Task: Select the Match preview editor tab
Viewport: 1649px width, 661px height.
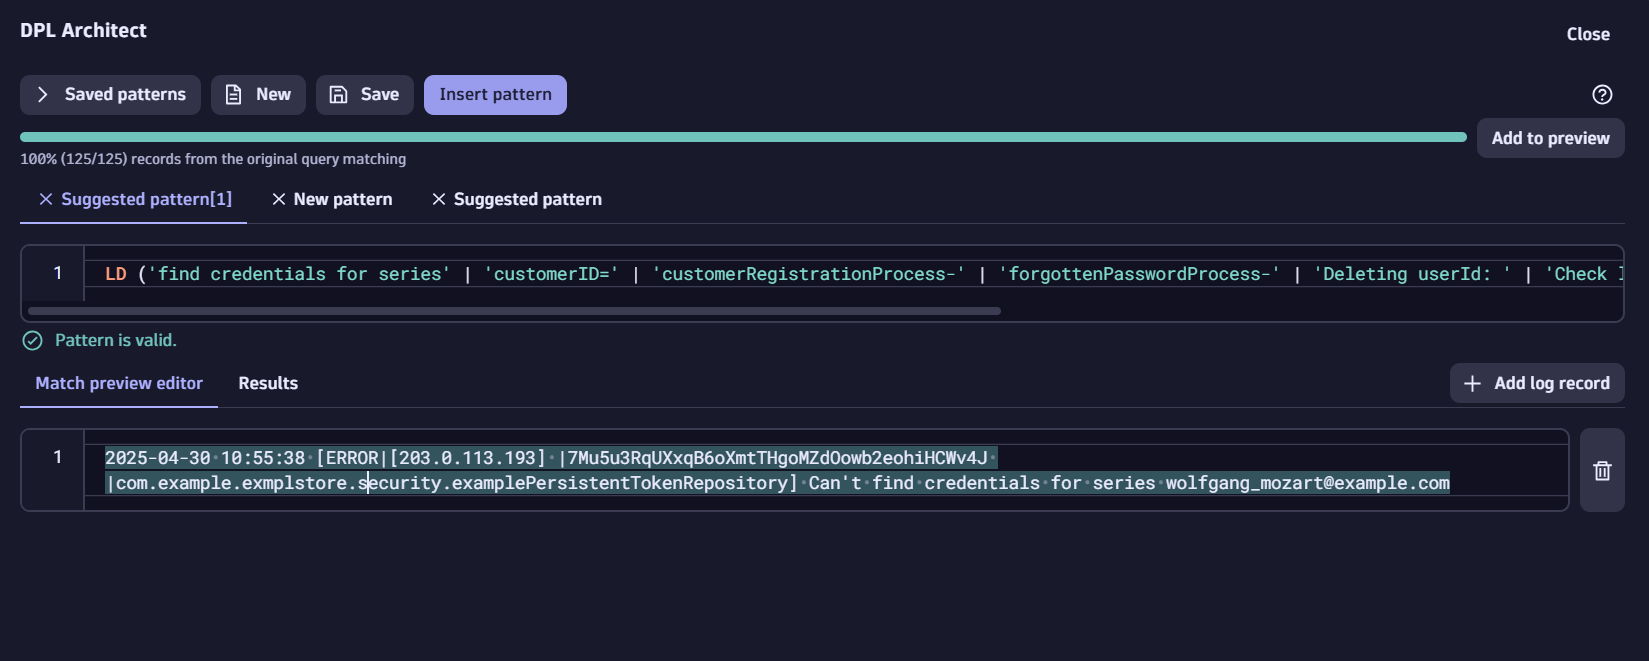Action: click(x=119, y=384)
